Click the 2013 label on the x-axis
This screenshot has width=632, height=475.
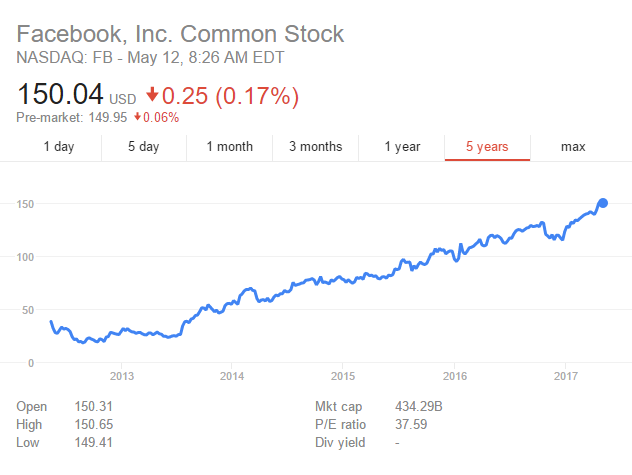point(121,377)
